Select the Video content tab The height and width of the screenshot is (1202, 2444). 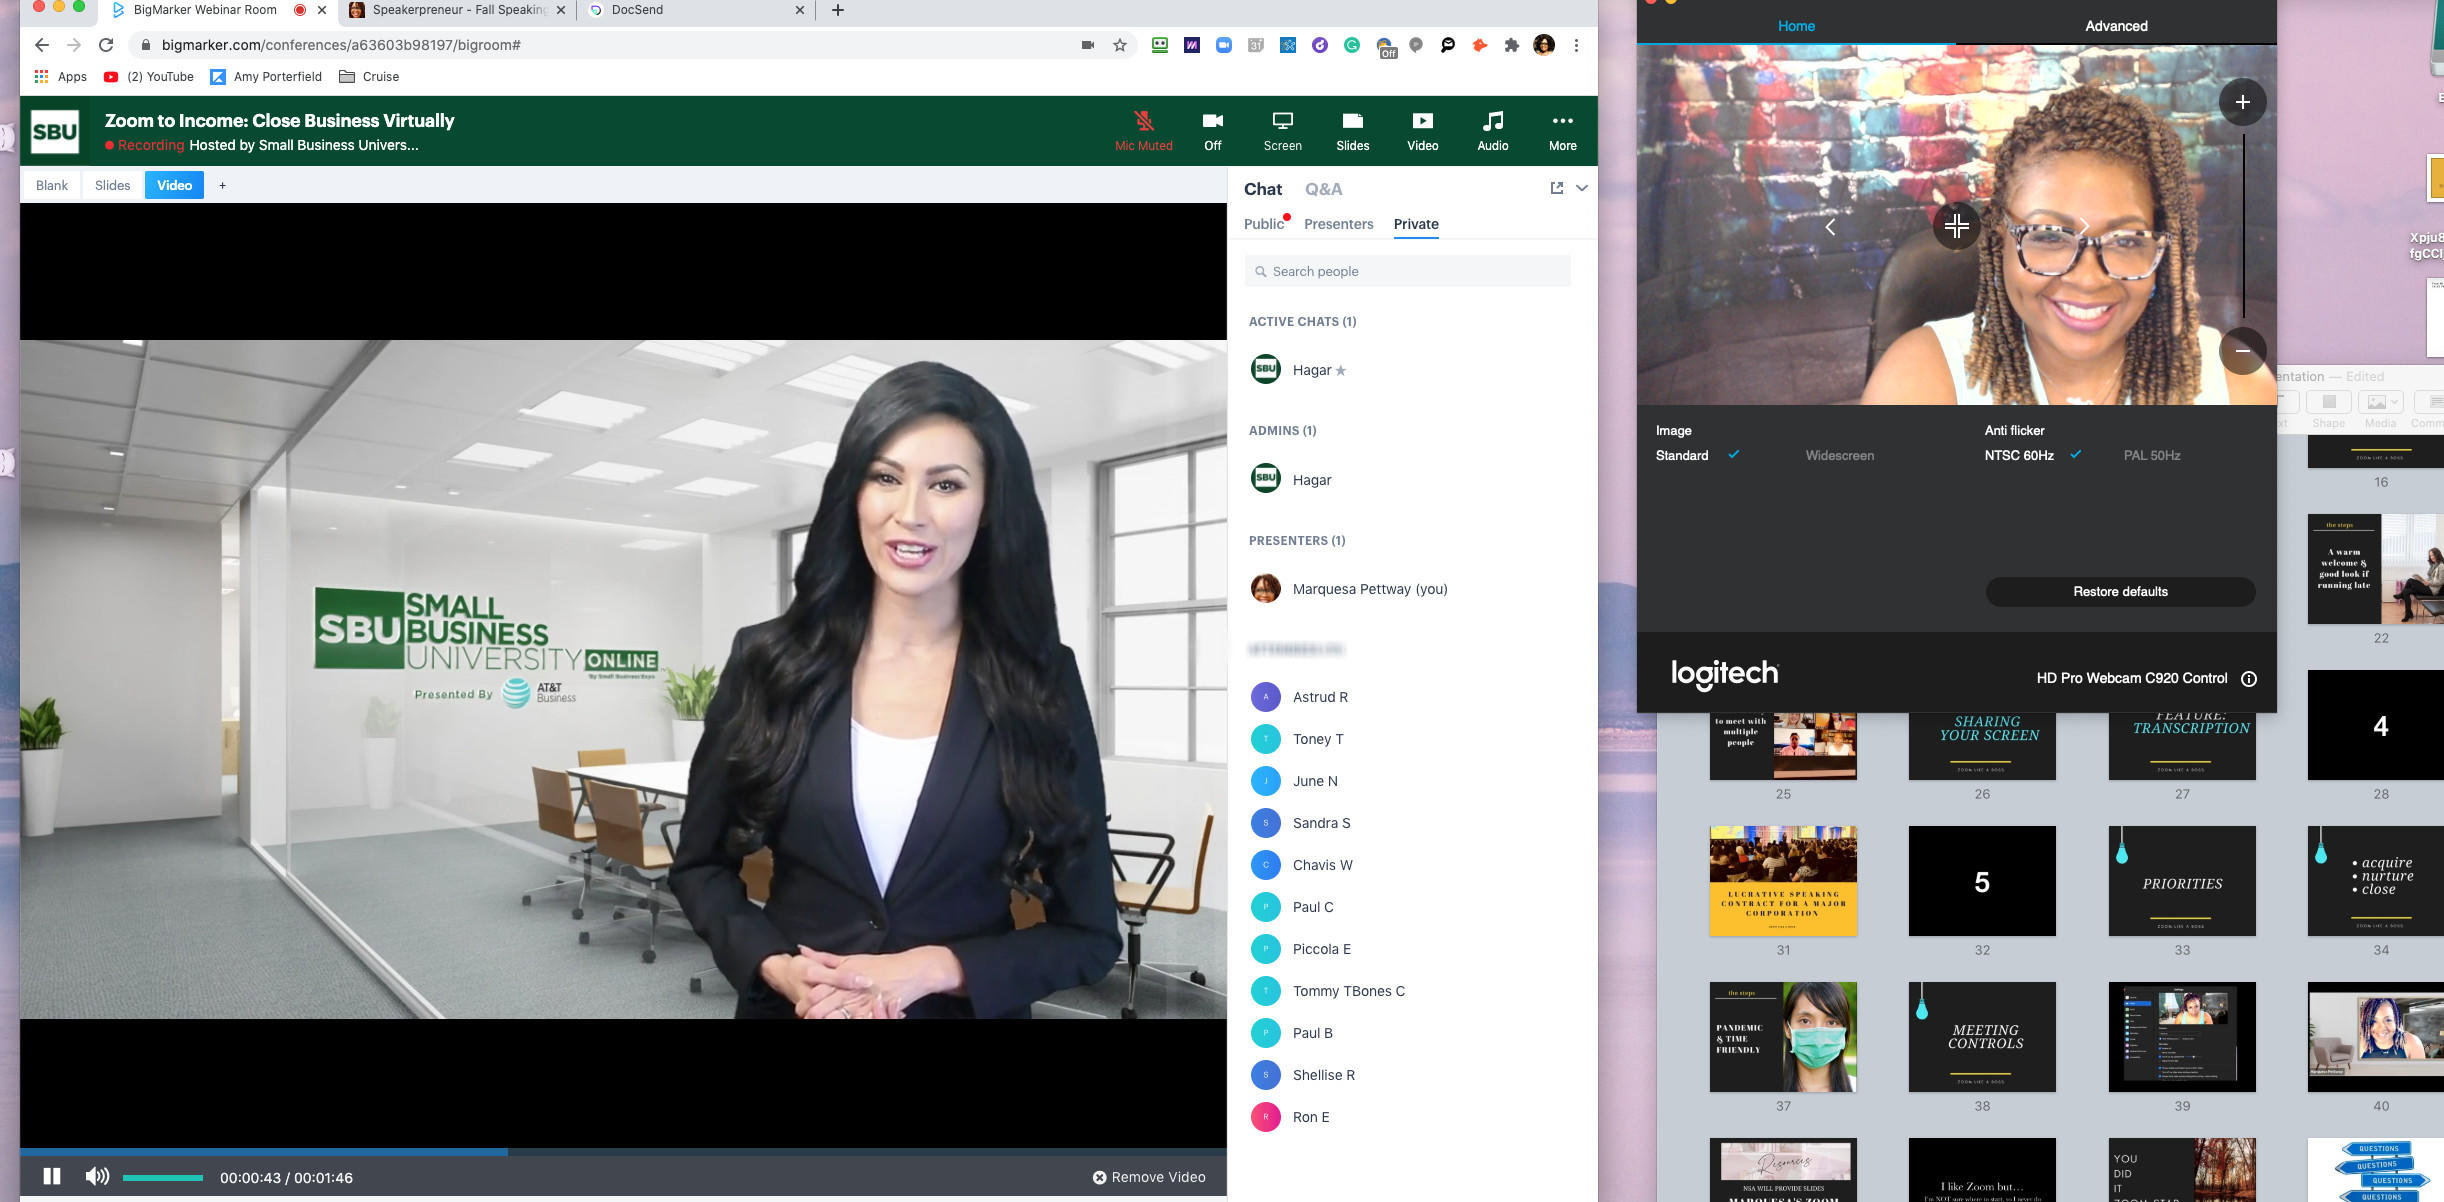174,185
